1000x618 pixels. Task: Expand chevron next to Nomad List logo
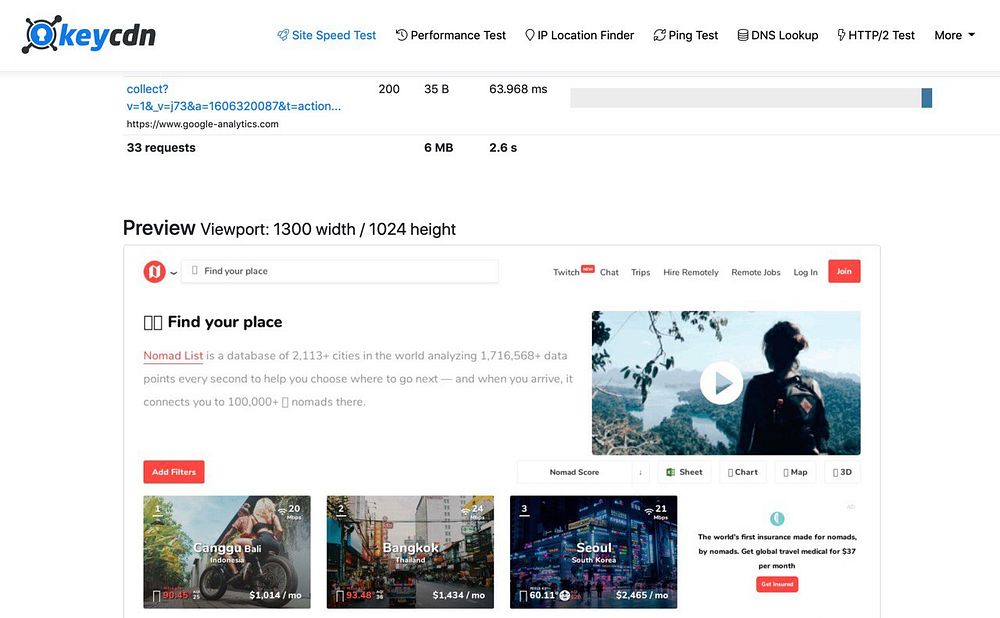pos(173,273)
